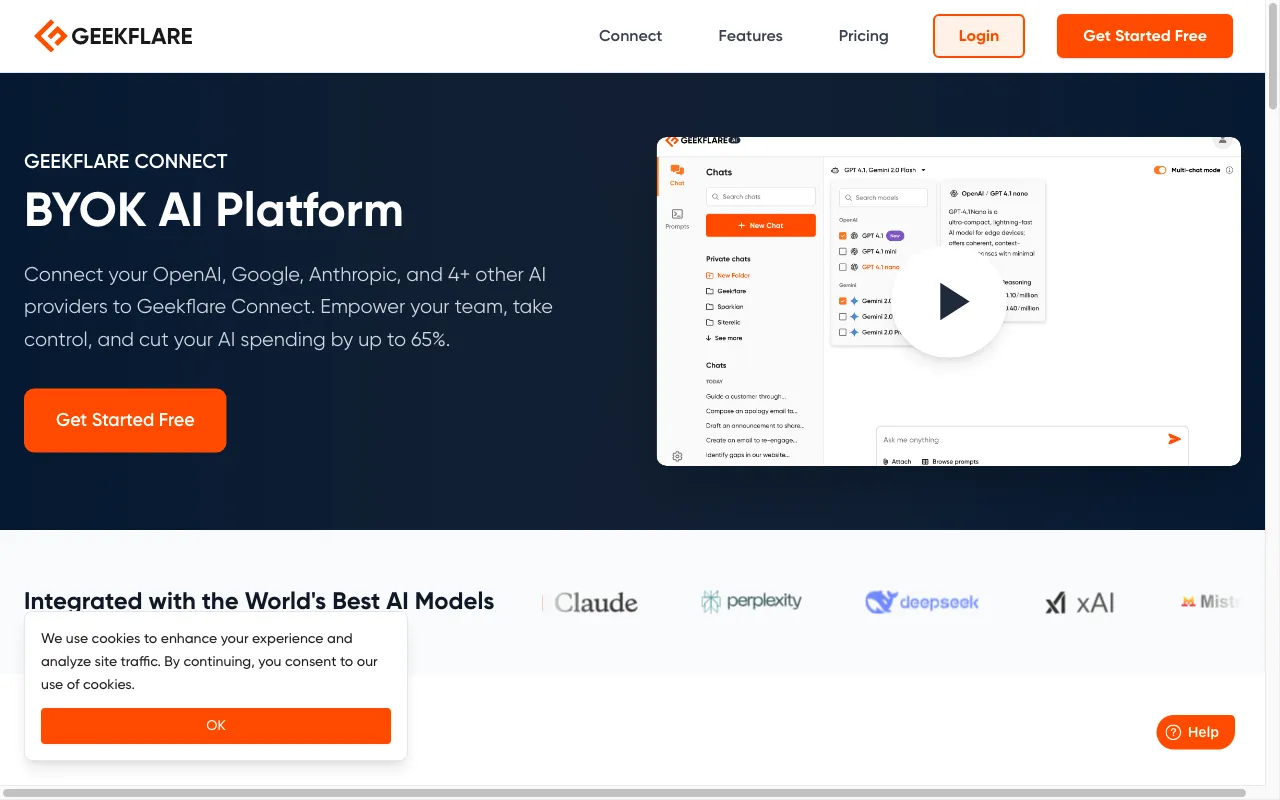Open chat 'Compose an apology email to...'
The height and width of the screenshot is (800, 1280).
click(752, 411)
